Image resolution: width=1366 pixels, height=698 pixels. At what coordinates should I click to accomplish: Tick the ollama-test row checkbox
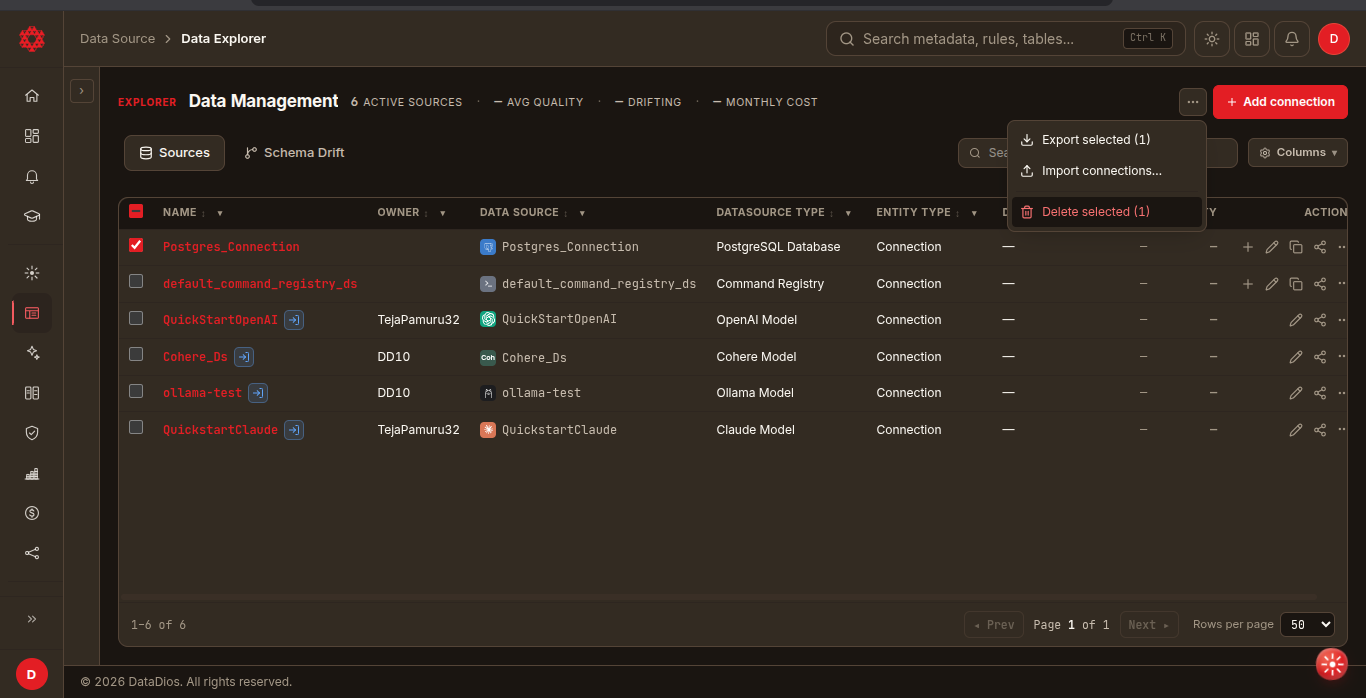click(136, 391)
